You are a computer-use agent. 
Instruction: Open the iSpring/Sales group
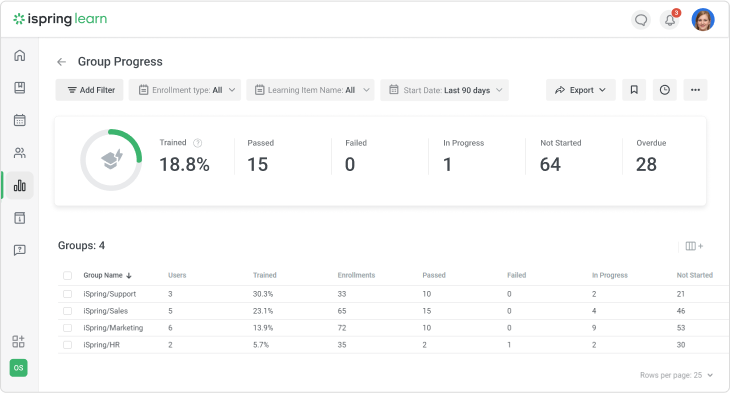pyautogui.click(x=105, y=311)
